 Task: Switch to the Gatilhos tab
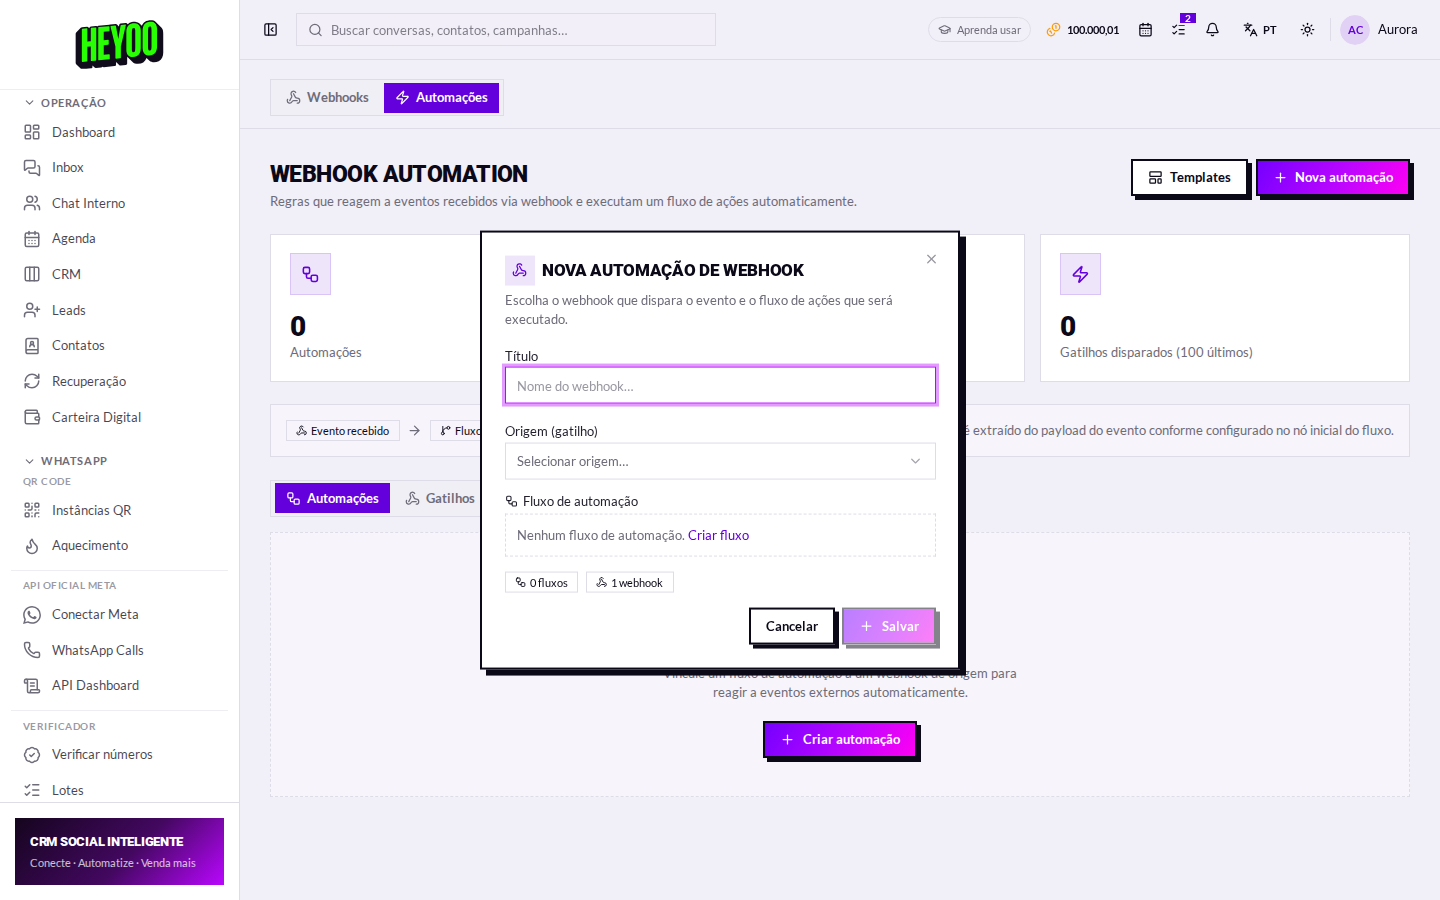click(x=440, y=498)
